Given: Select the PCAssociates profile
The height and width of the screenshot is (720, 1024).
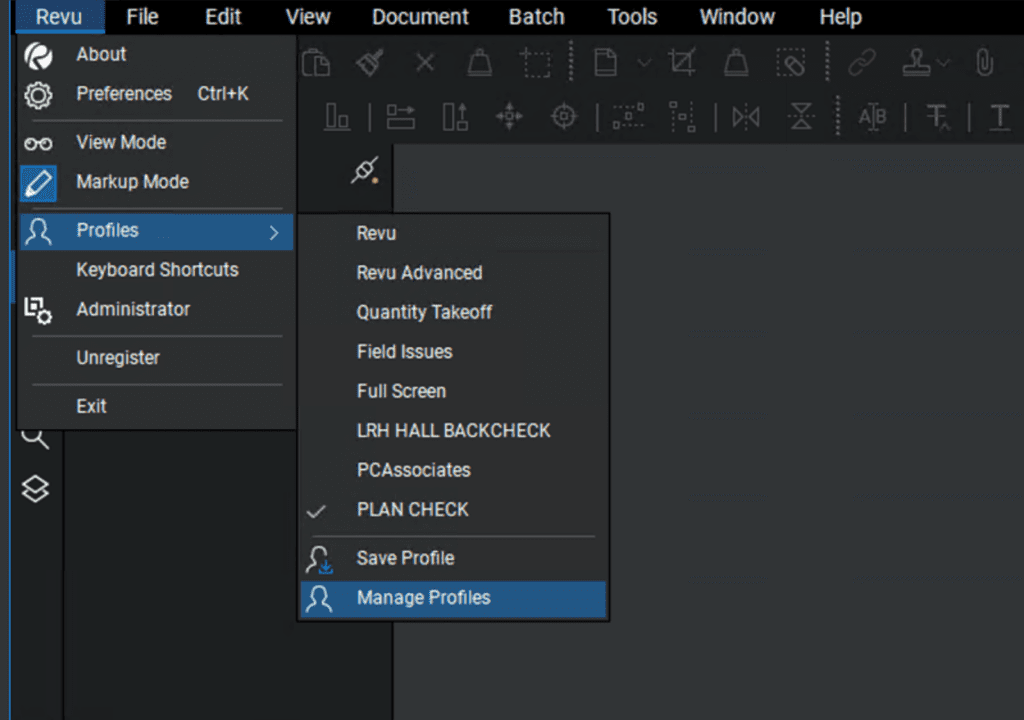Looking at the screenshot, I should [x=453, y=470].
